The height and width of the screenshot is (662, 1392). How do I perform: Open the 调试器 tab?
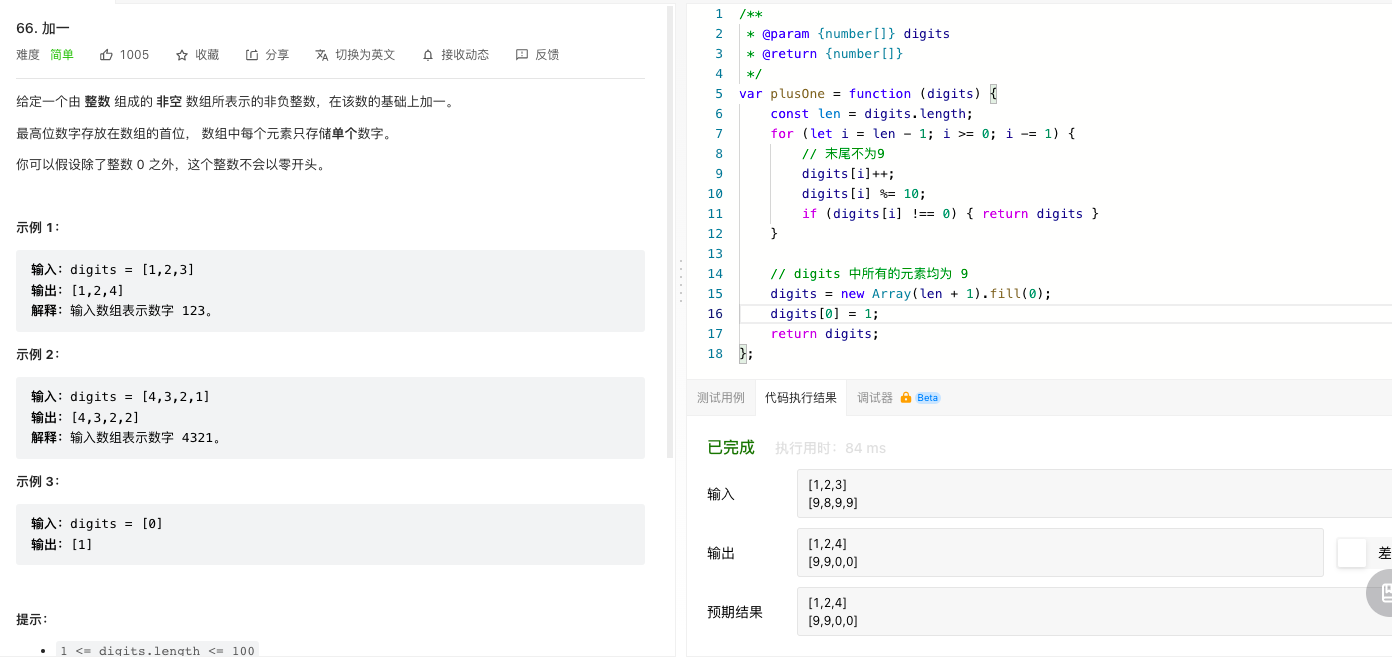(x=875, y=397)
